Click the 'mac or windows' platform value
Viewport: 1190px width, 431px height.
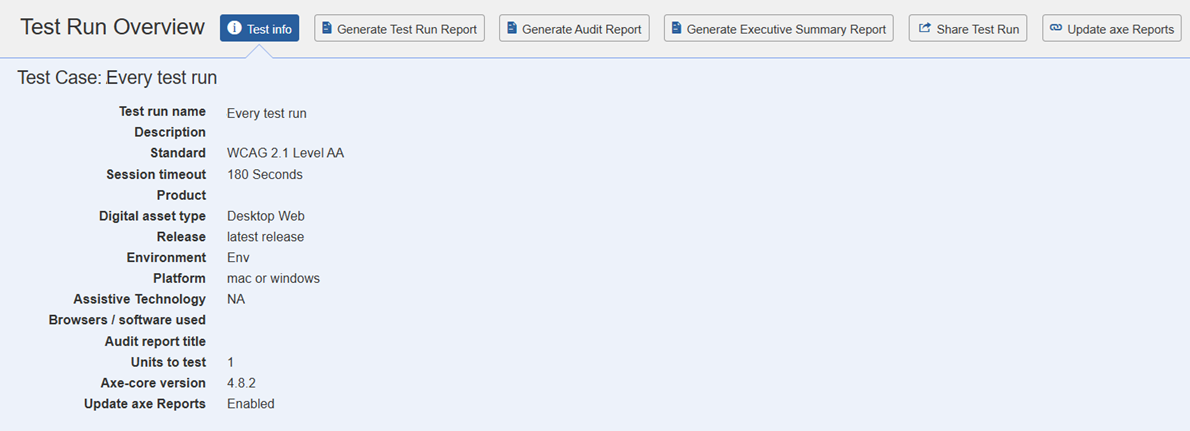coord(273,278)
